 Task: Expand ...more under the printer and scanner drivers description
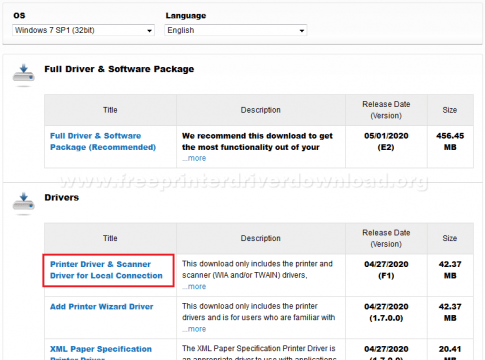[x=194, y=287]
